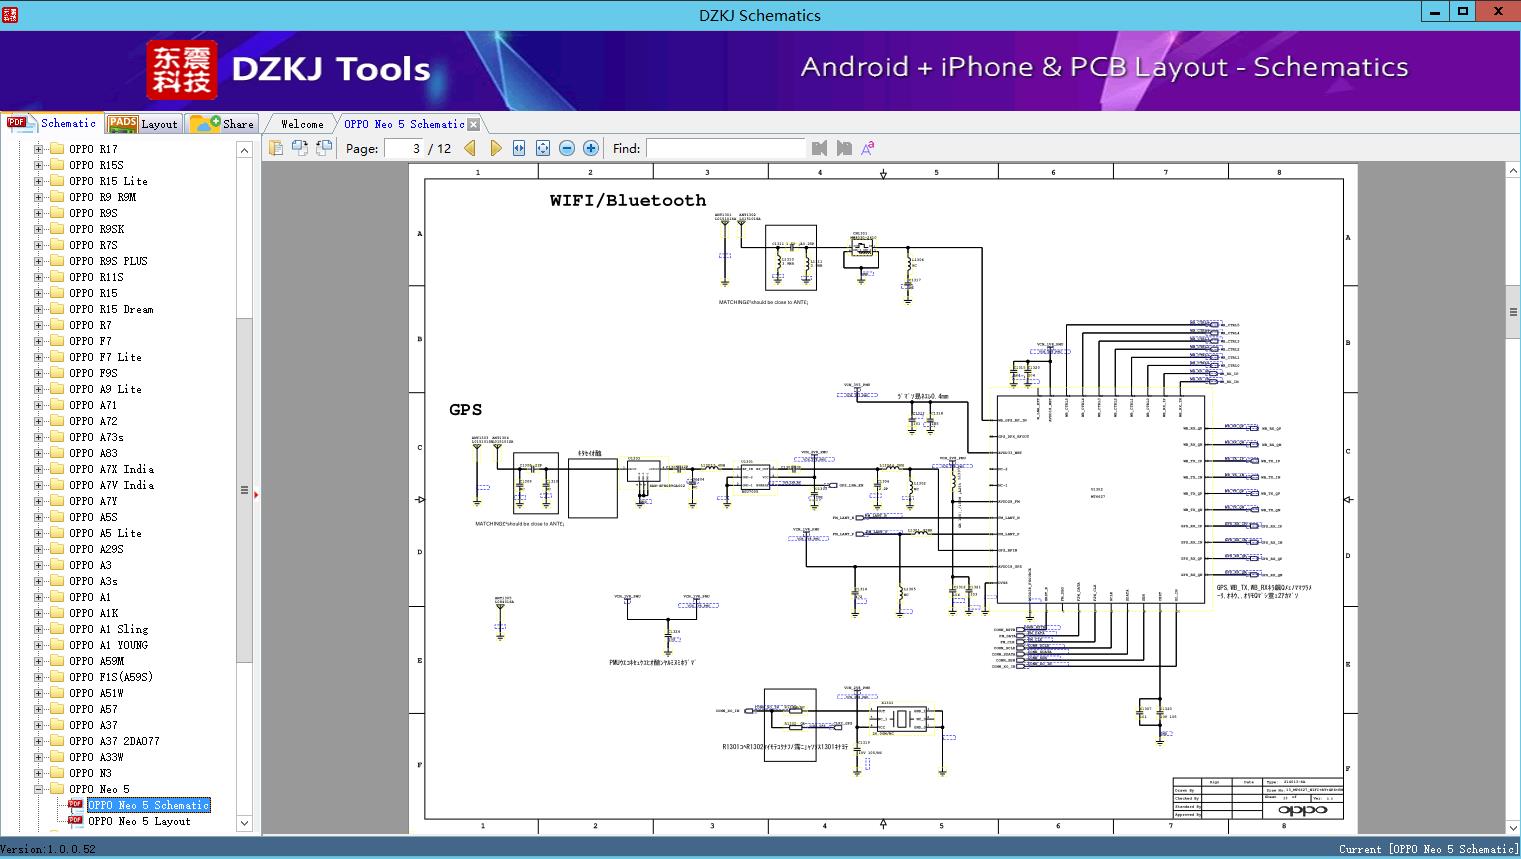The height and width of the screenshot is (859, 1521).
Task: Go to previous page with left arrow
Action: coord(471,148)
